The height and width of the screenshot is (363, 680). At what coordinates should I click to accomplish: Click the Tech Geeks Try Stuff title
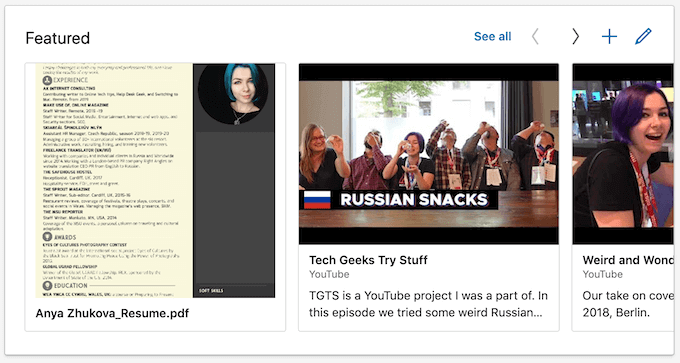[x=368, y=260]
